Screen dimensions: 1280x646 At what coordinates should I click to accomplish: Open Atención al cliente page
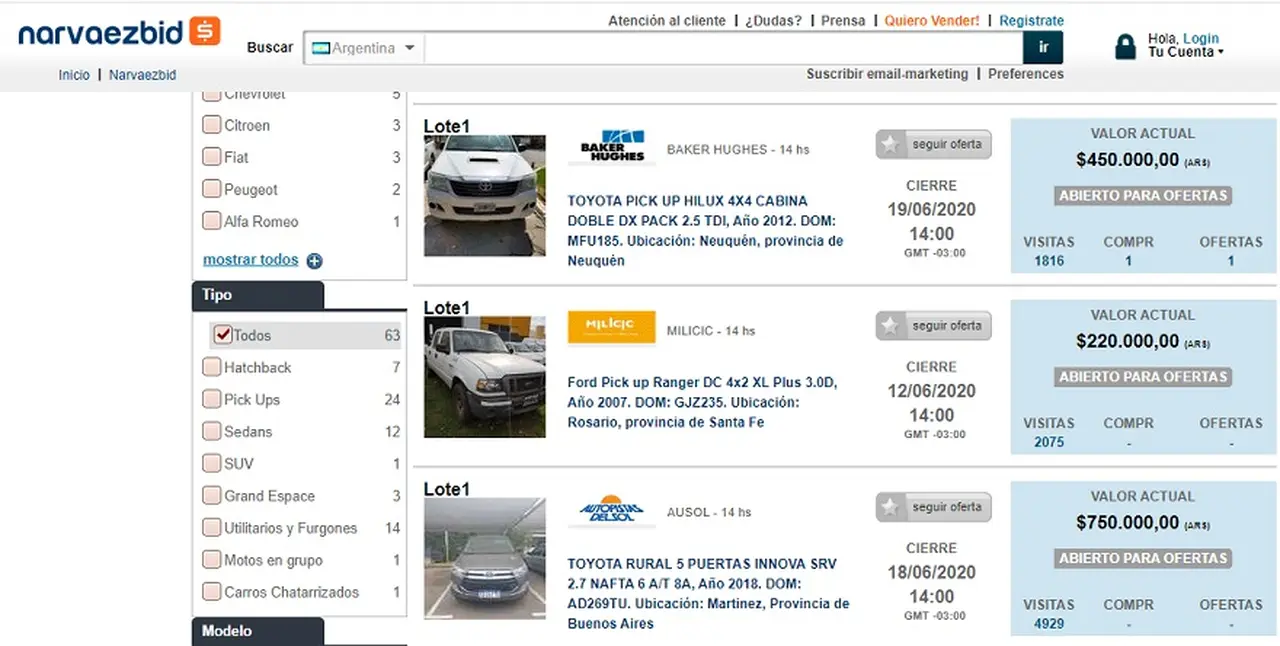tap(667, 21)
